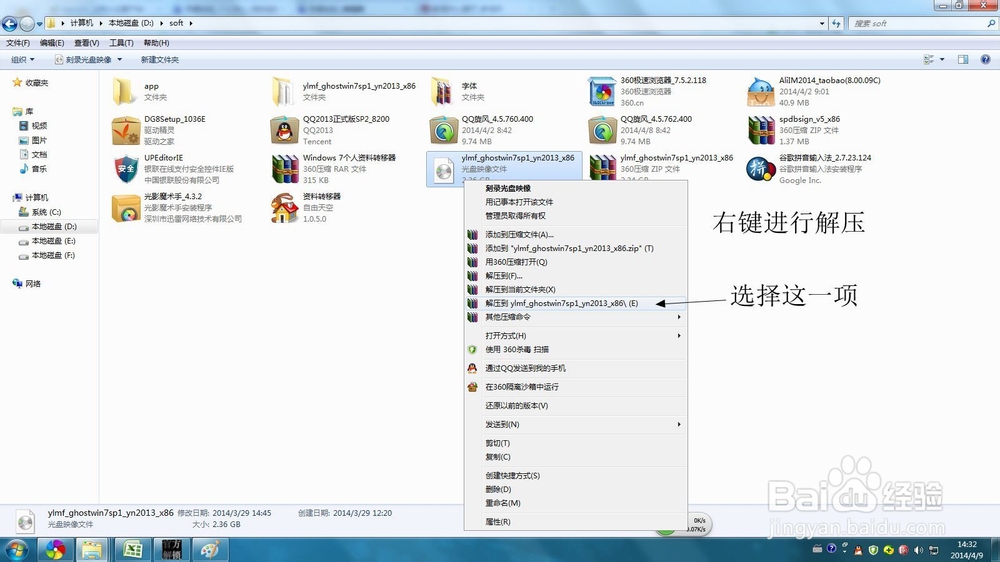Open 网络 in navigation pane
Screen dimensions: 1000x562
[26, 284]
